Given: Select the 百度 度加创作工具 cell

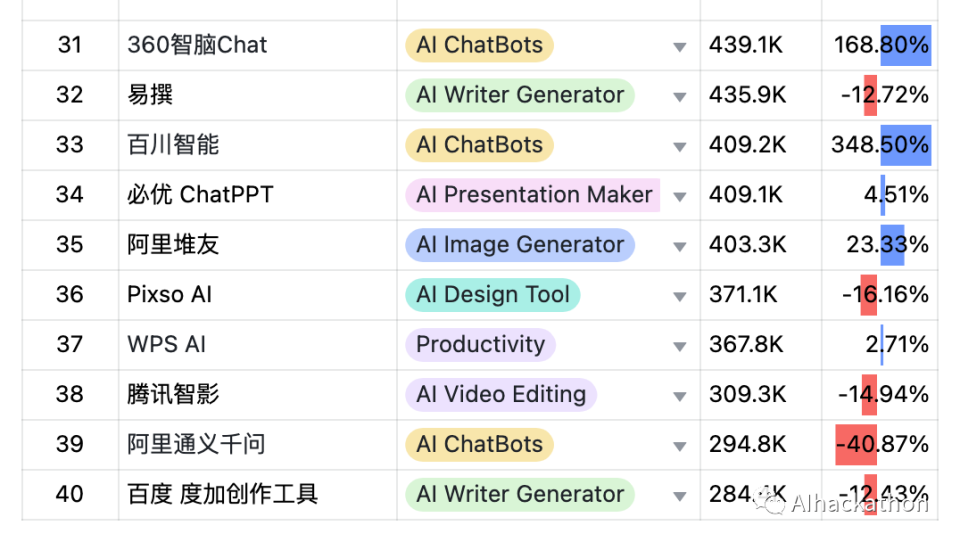Looking at the screenshot, I should click(222, 495).
